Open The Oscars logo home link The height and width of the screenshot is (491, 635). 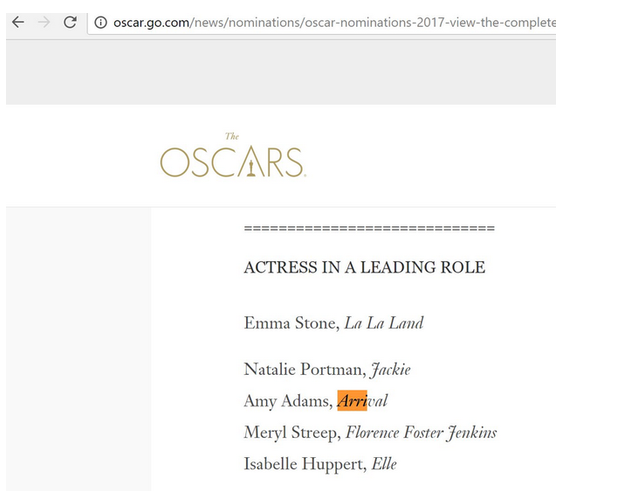(233, 155)
